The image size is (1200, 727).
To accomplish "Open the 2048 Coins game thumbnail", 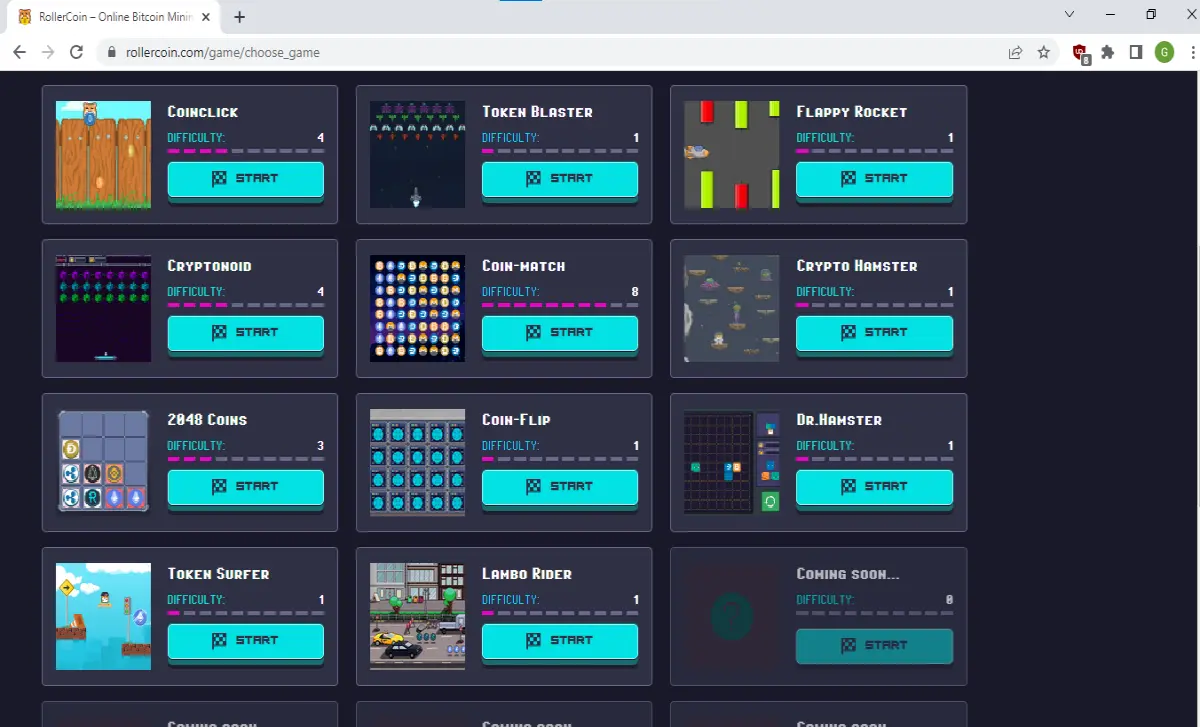I will [103, 463].
